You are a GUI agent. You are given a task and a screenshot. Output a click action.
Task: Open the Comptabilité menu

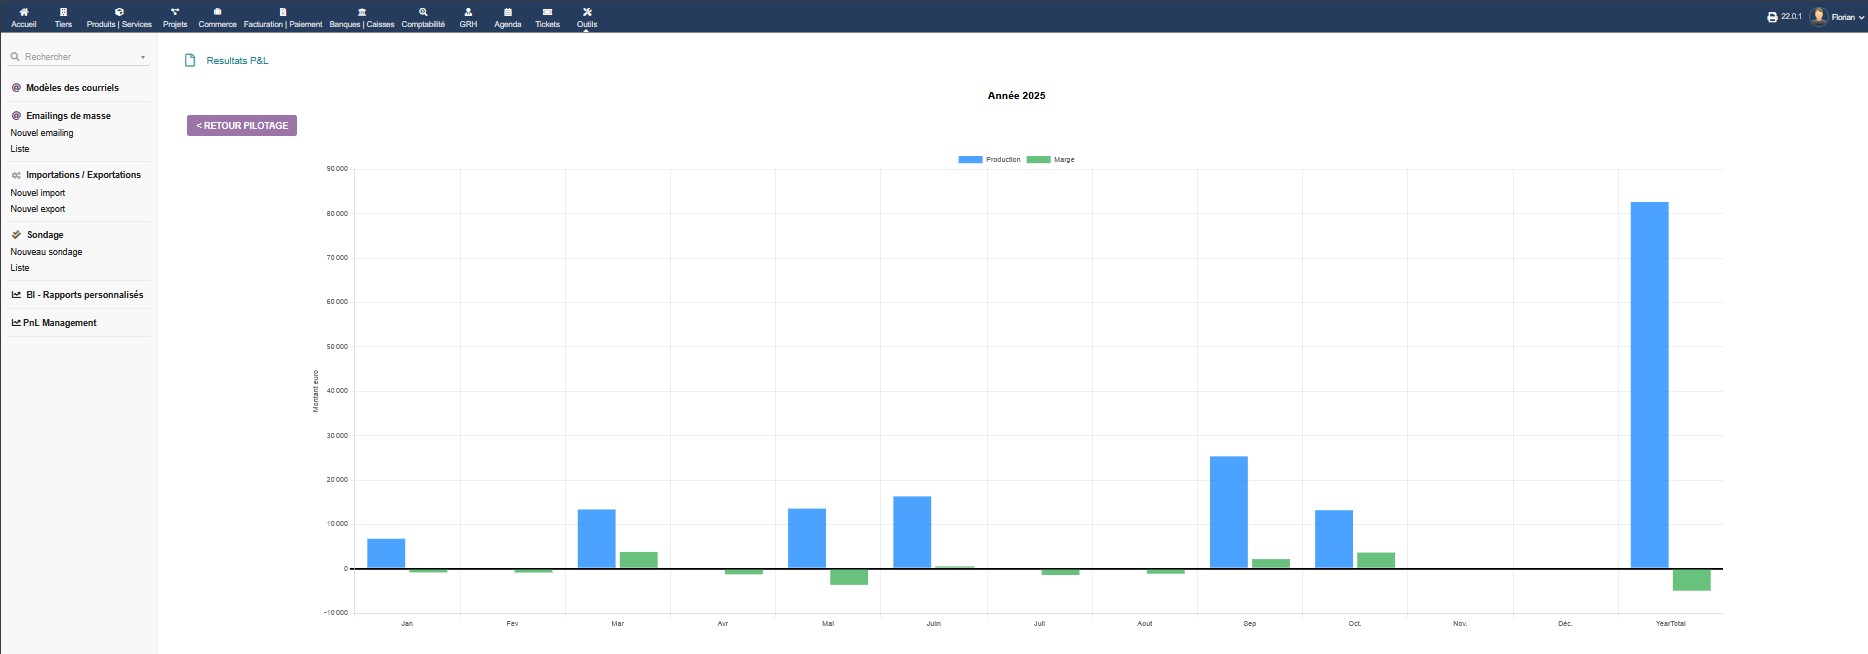click(423, 17)
